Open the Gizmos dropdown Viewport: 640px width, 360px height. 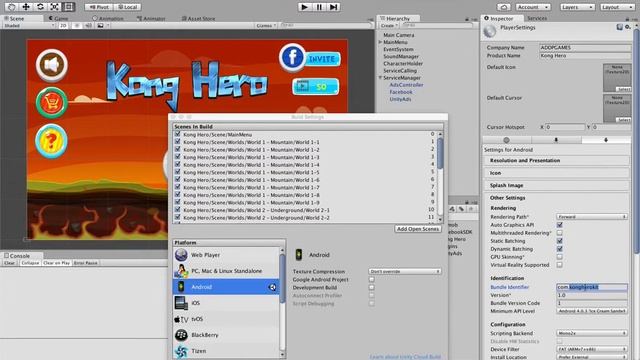click(x=266, y=25)
